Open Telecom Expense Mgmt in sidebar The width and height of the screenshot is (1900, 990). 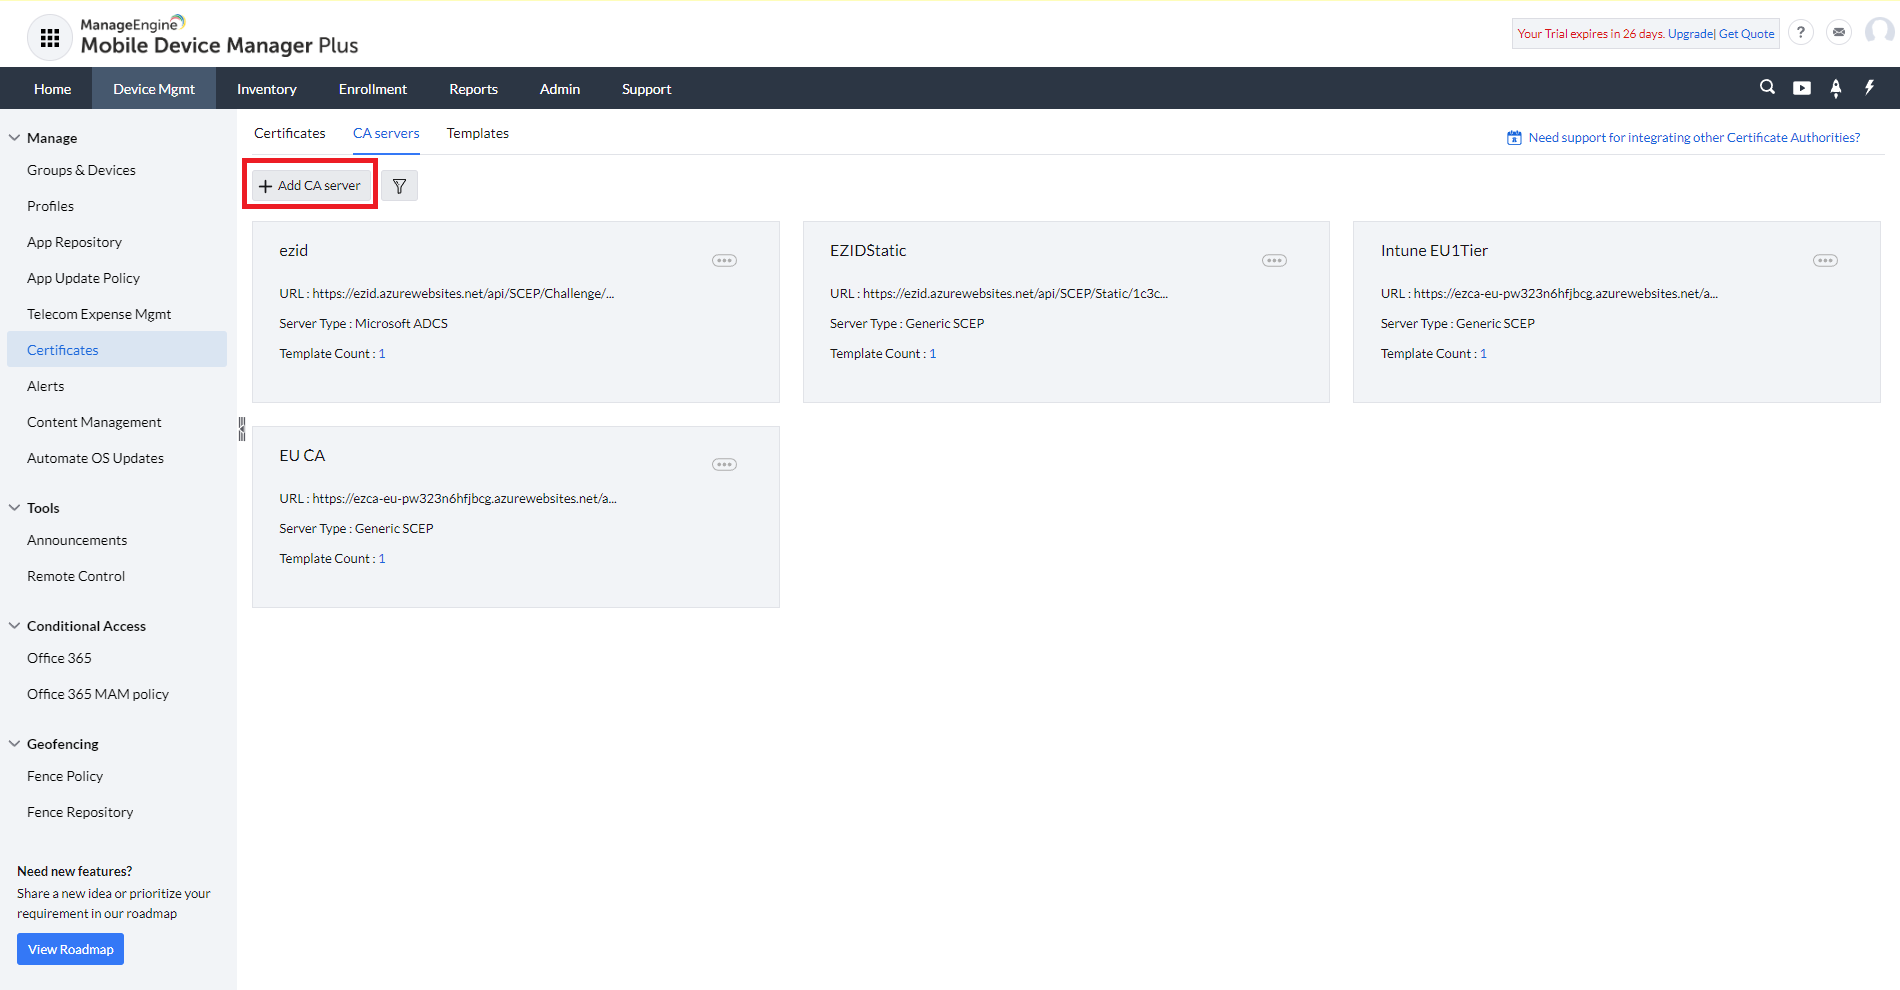(99, 314)
